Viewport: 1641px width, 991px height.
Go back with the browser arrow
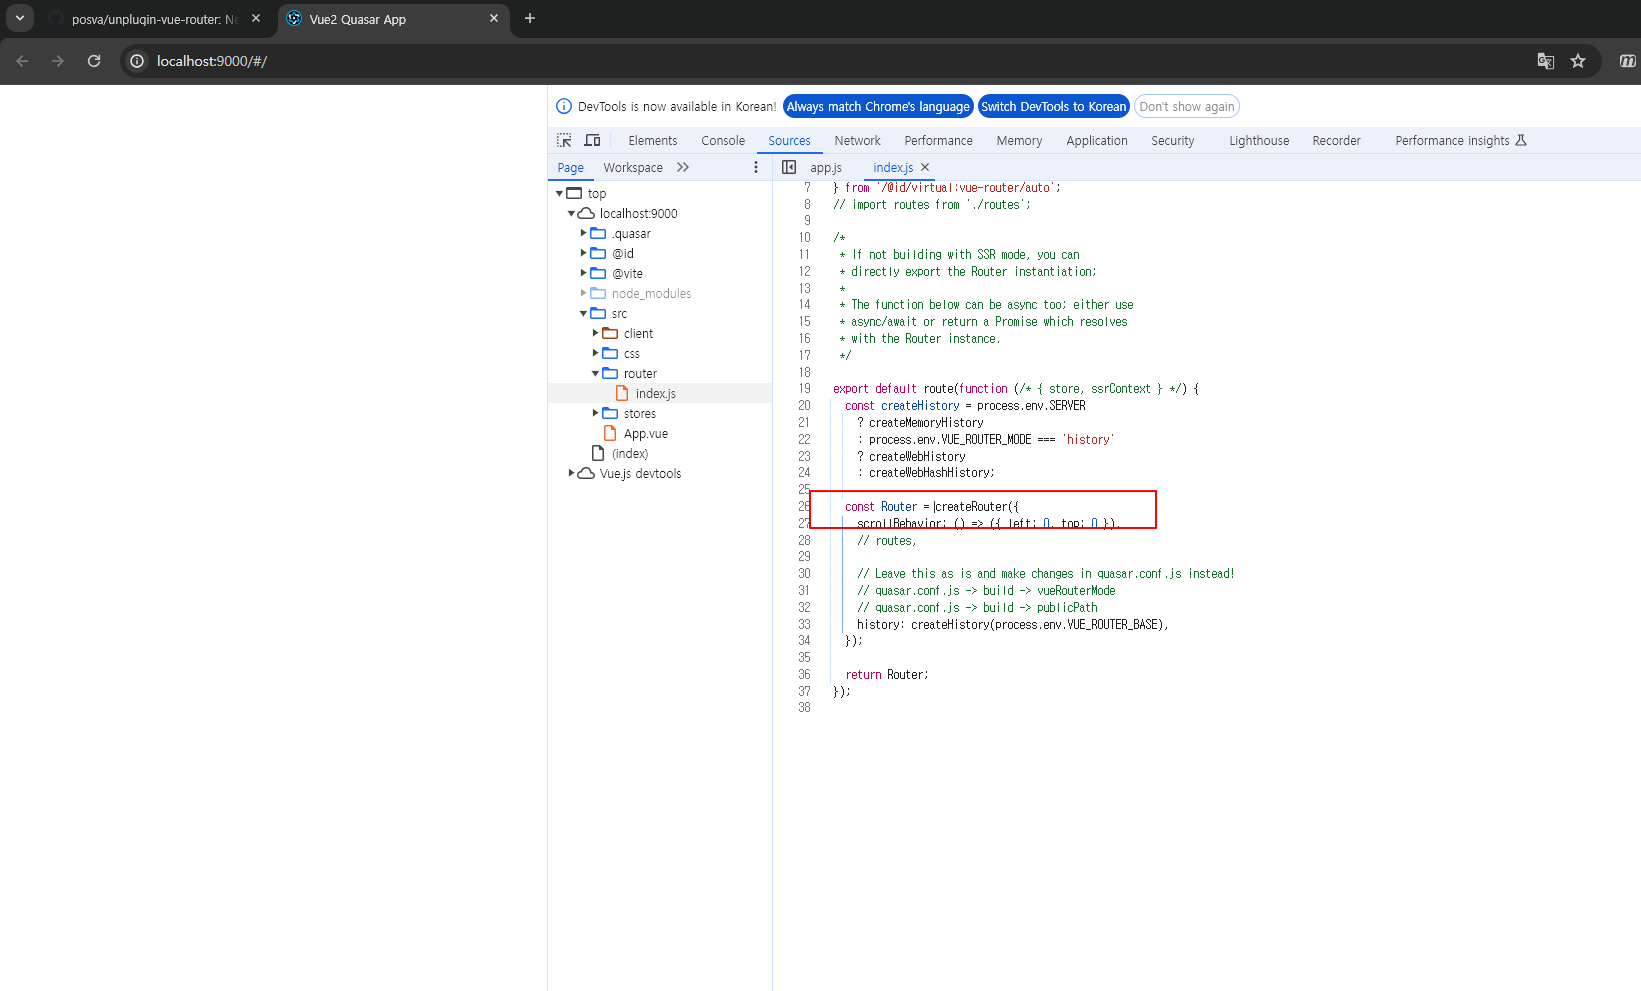click(22, 61)
